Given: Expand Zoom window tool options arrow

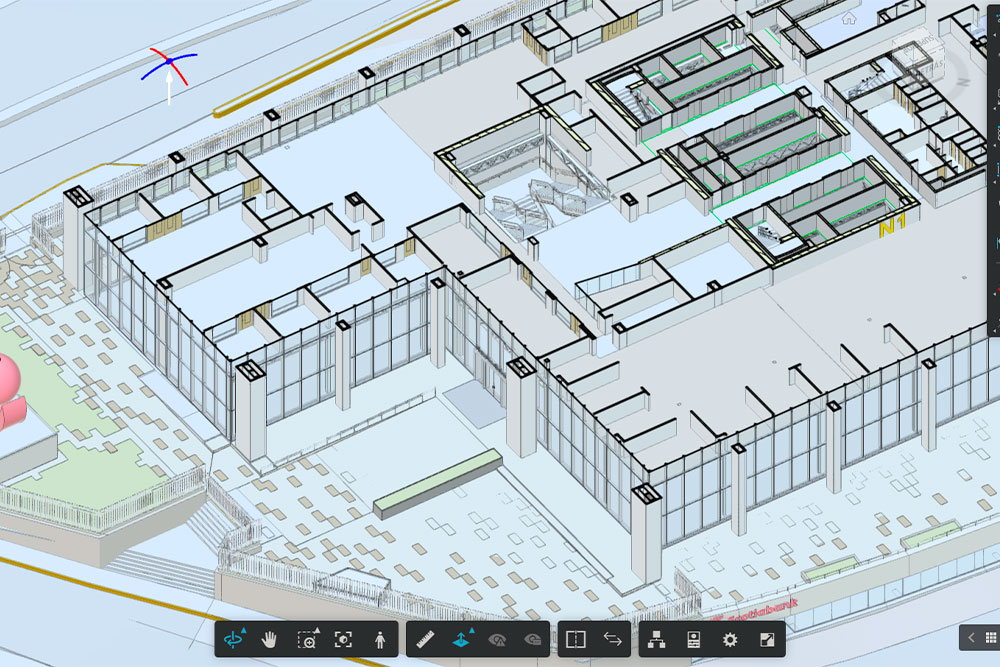Looking at the screenshot, I should (316, 632).
